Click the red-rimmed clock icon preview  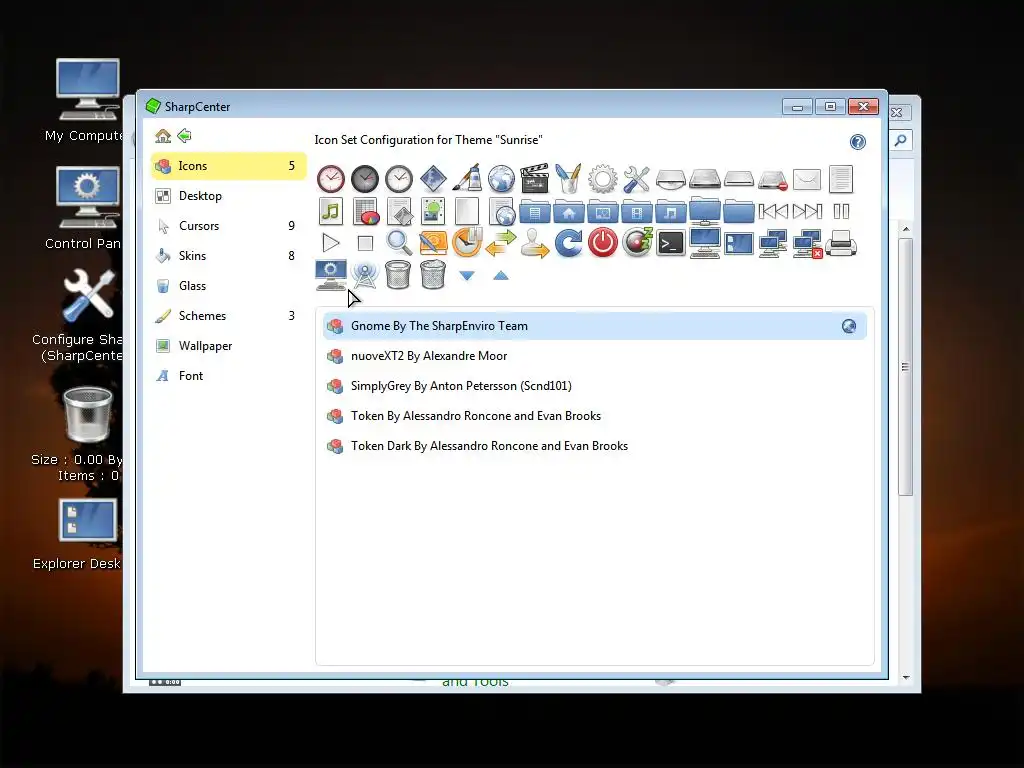(331, 179)
